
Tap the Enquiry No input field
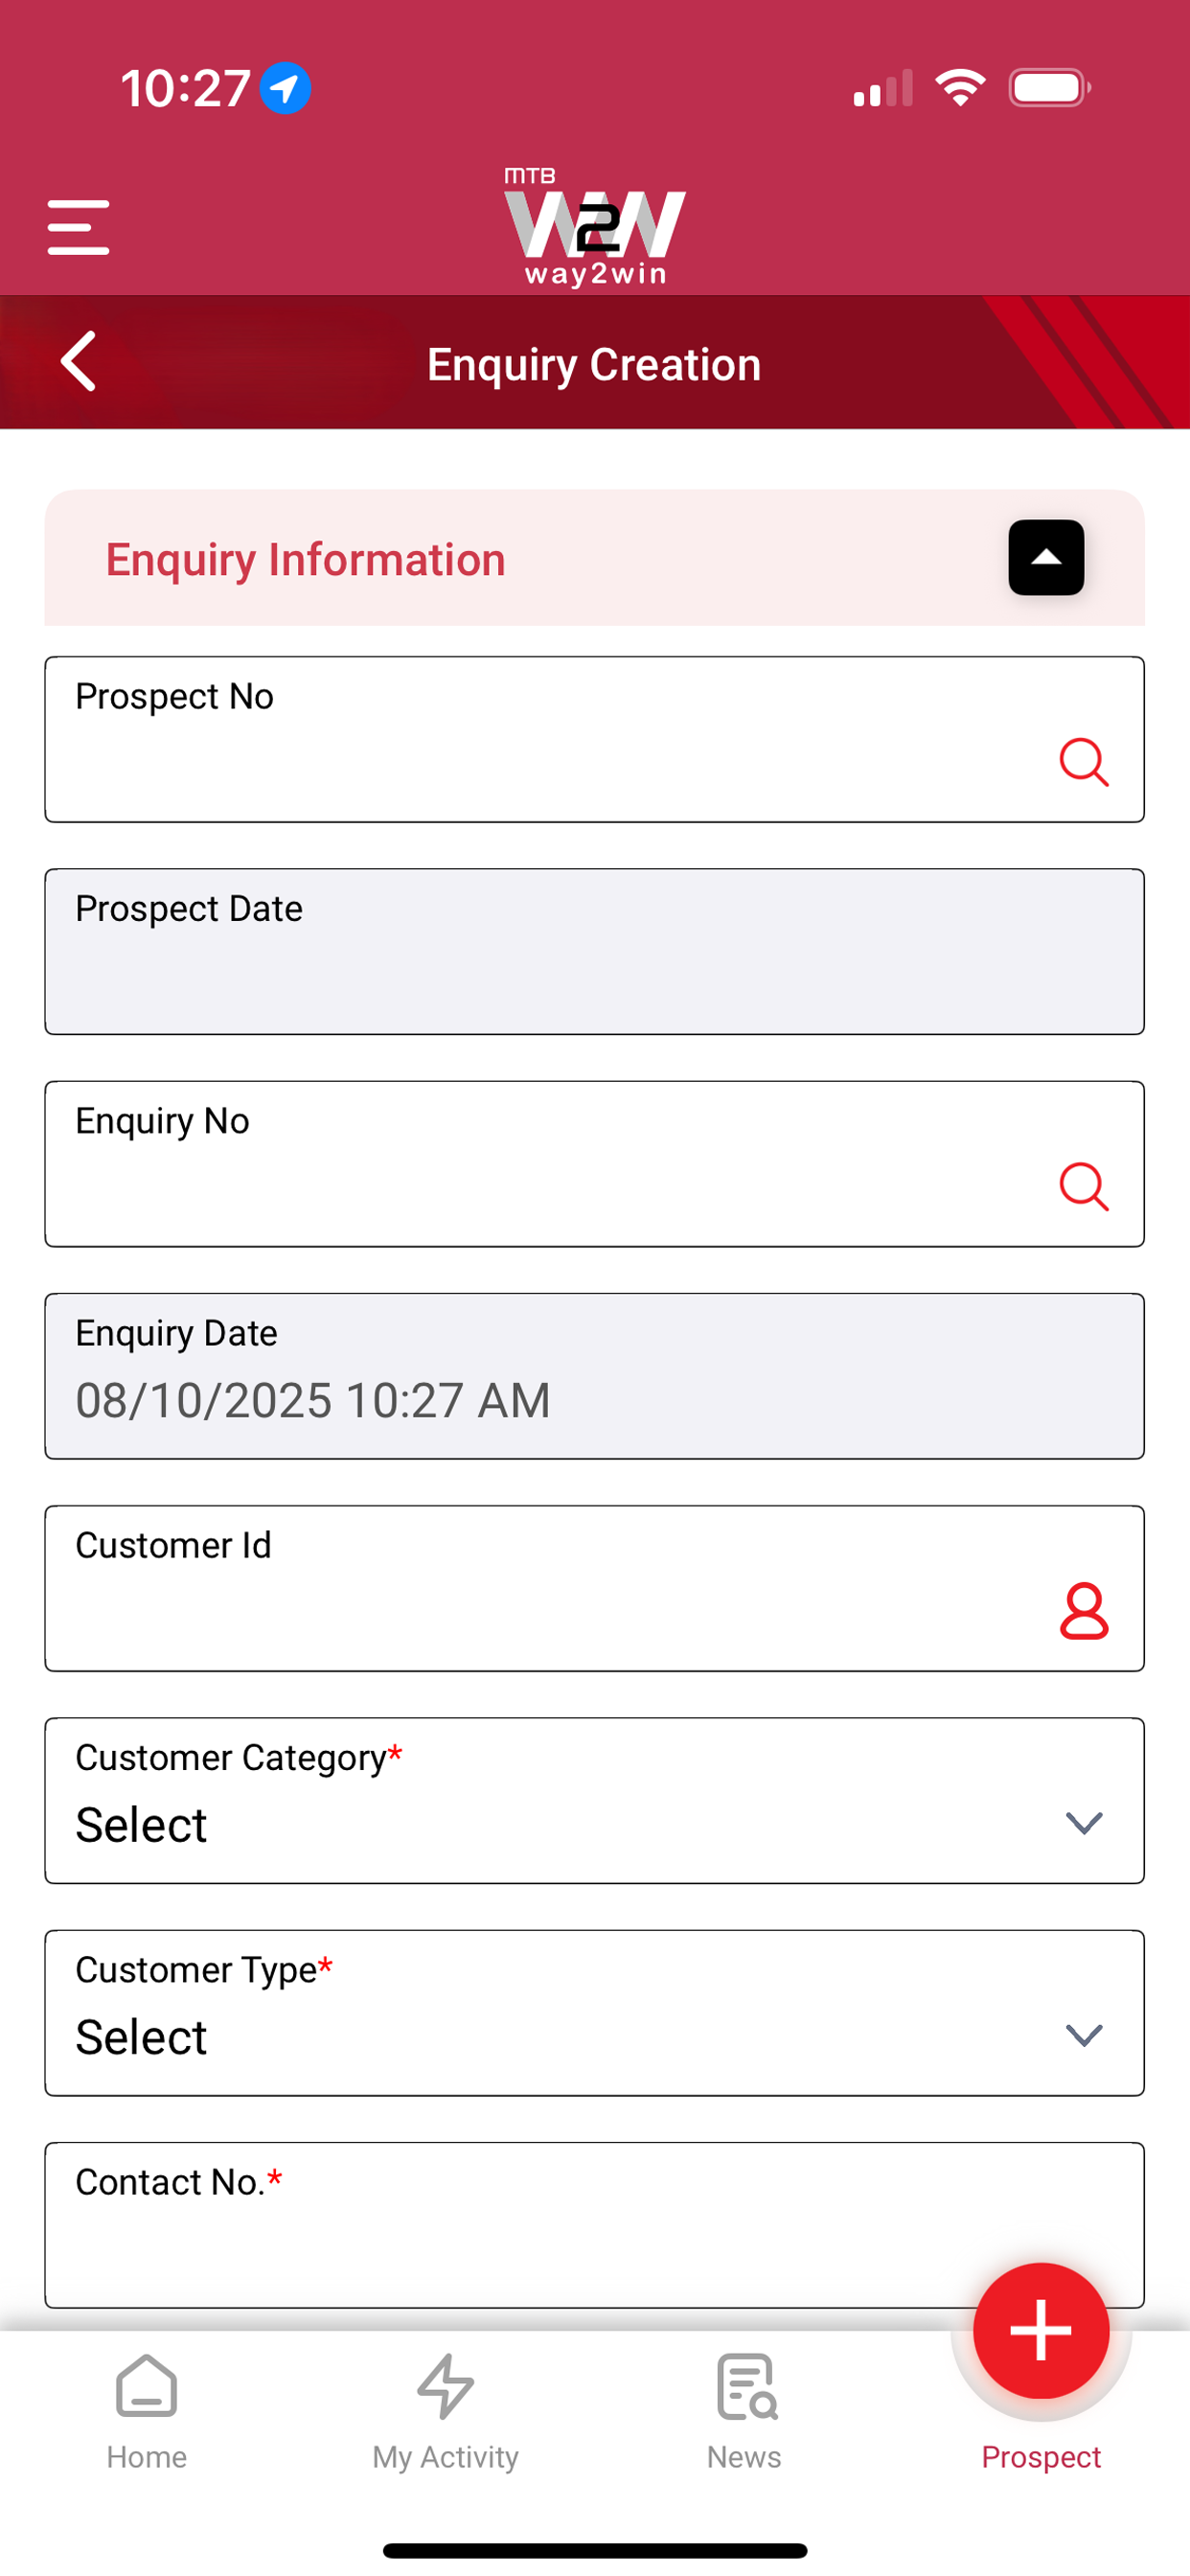click(595, 1163)
